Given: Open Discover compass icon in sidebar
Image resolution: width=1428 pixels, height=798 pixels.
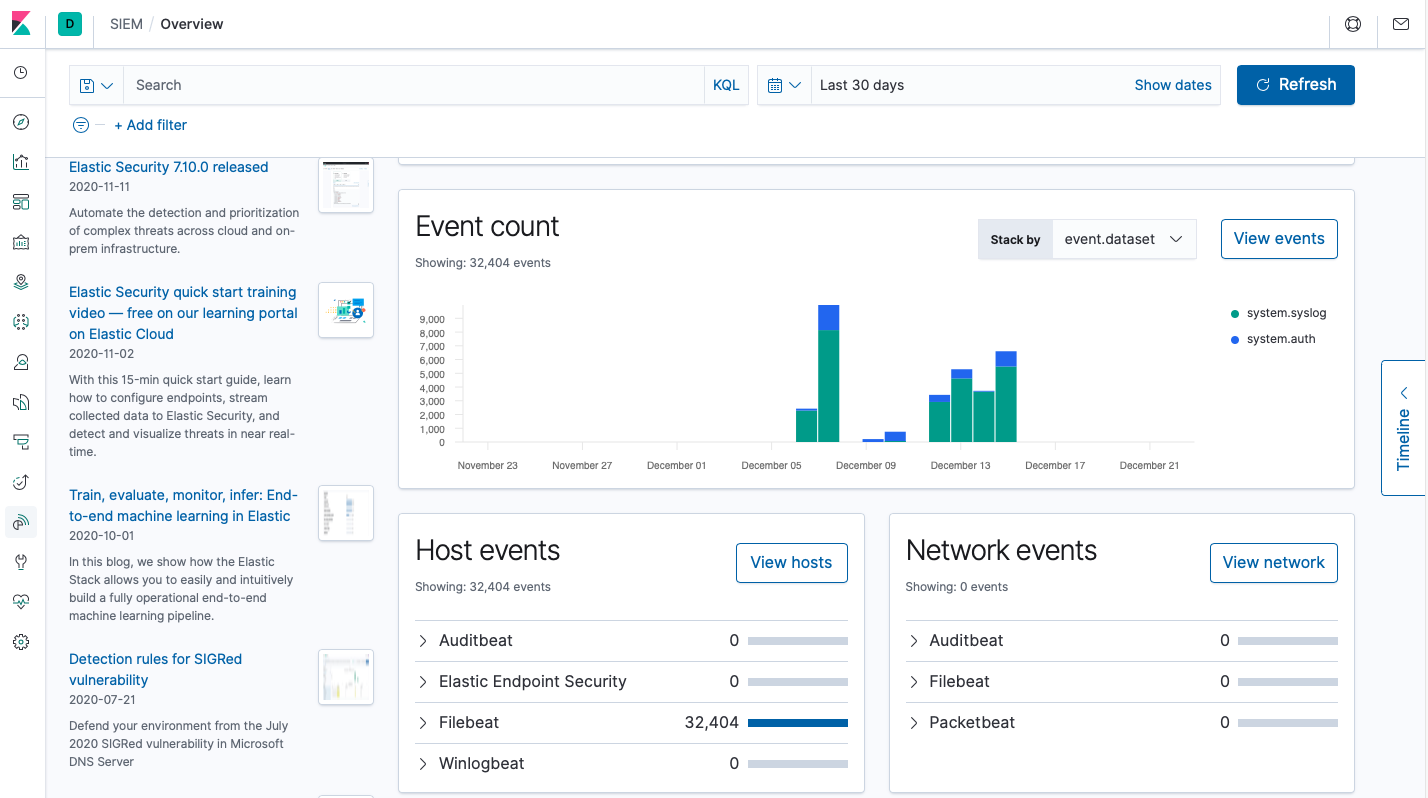Looking at the screenshot, I should pos(21,122).
